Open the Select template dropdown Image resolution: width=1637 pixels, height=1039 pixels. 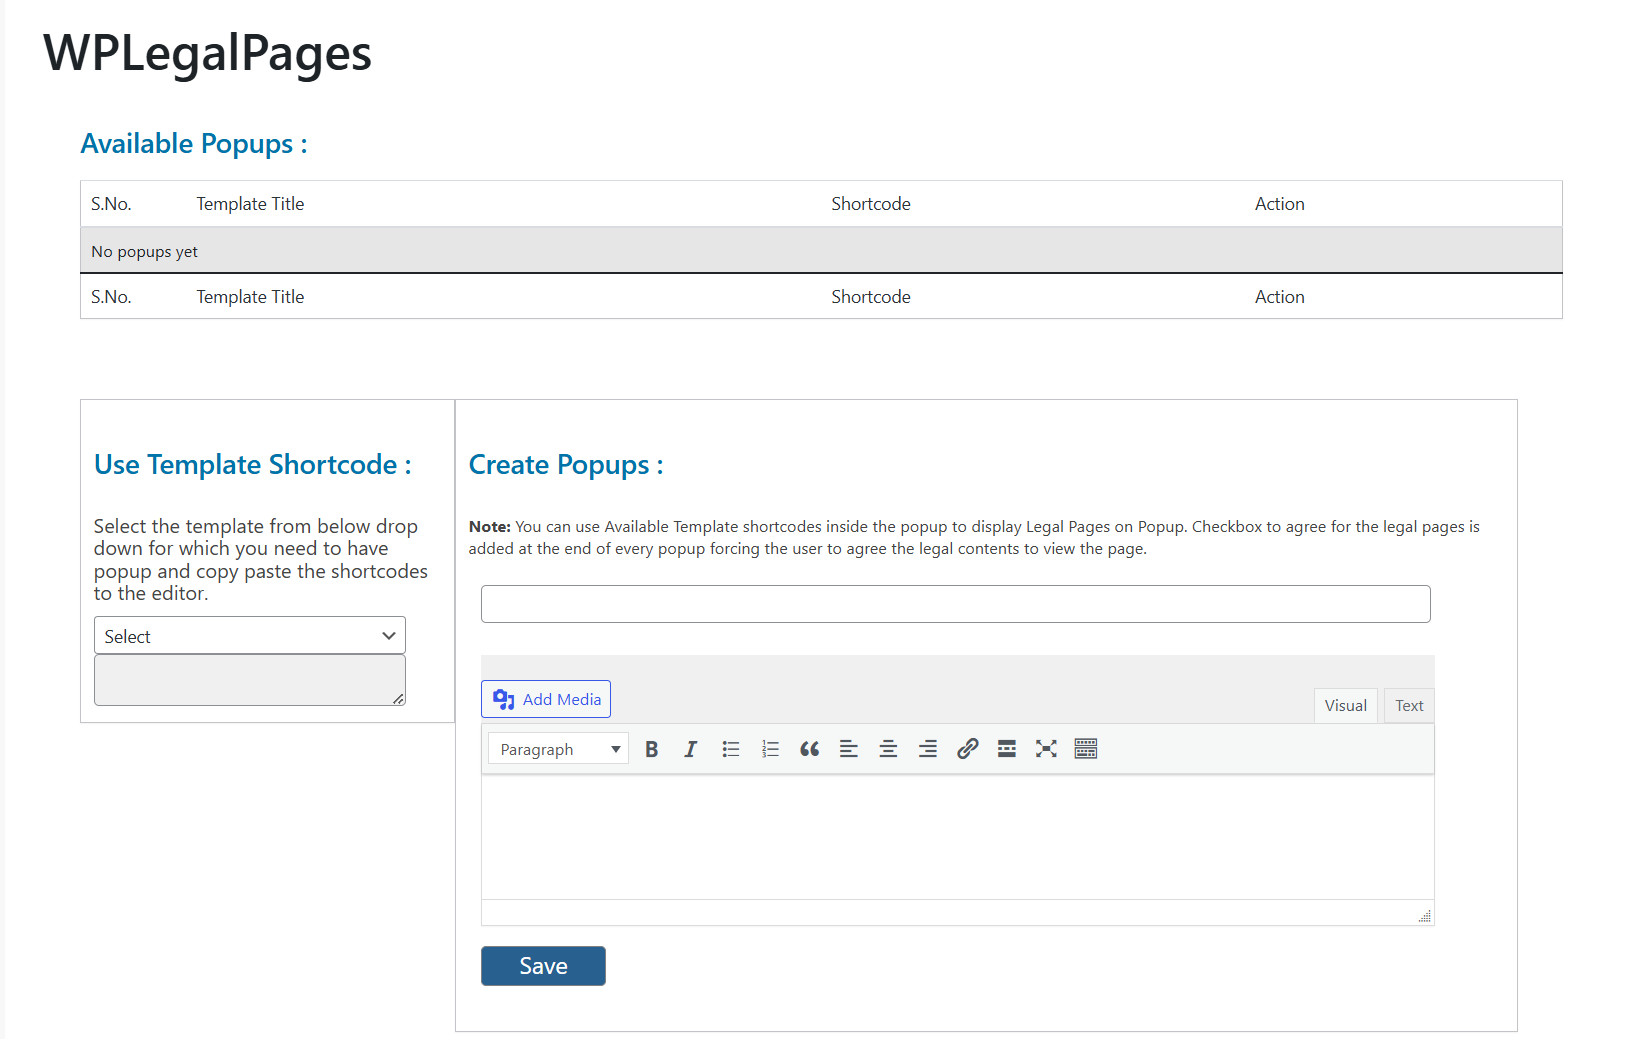250,636
